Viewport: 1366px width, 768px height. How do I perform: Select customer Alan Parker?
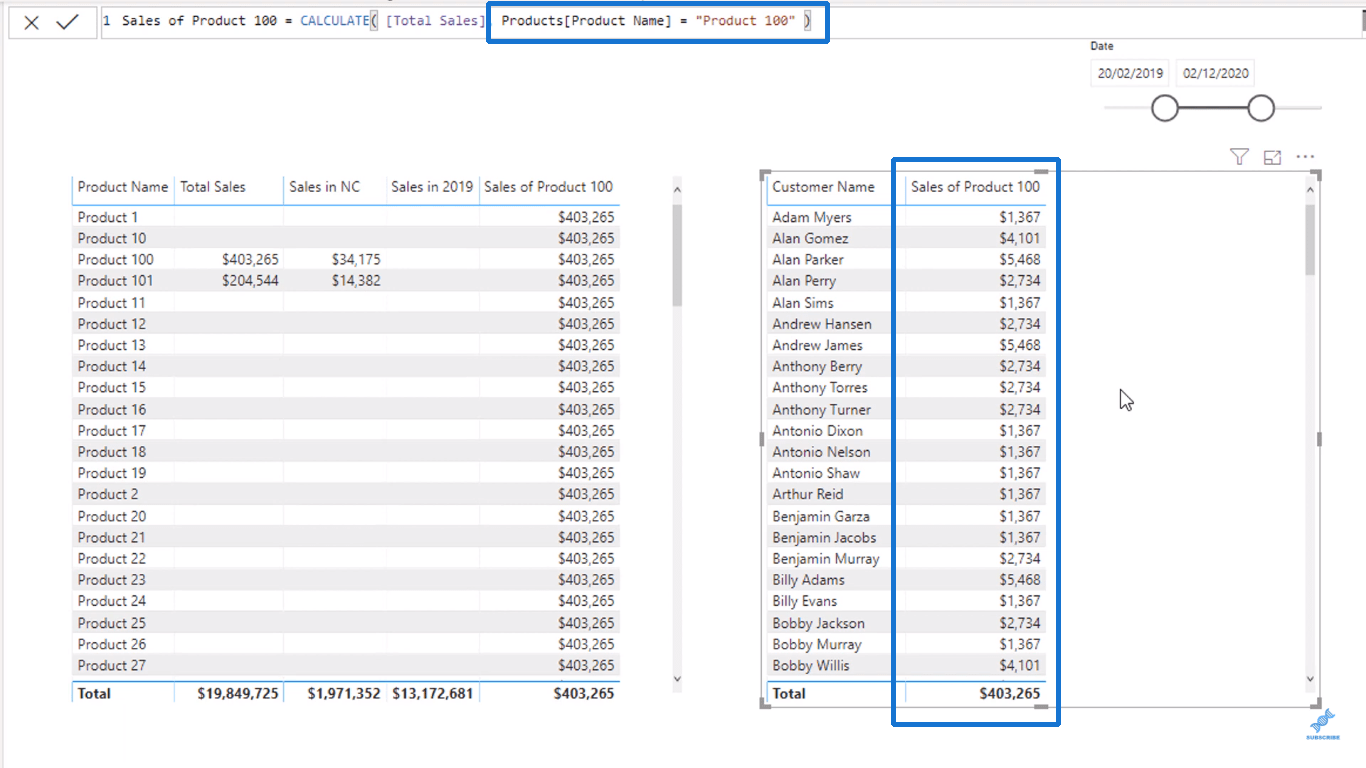coord(808,260)
